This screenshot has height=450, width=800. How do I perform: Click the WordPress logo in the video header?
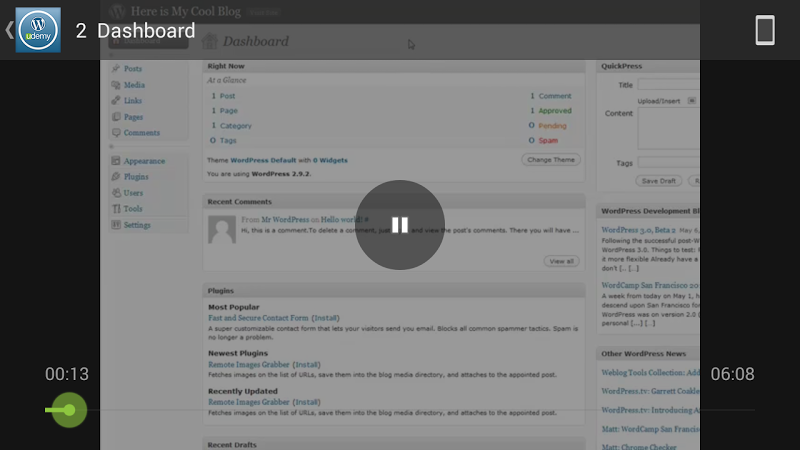(117, 11)
